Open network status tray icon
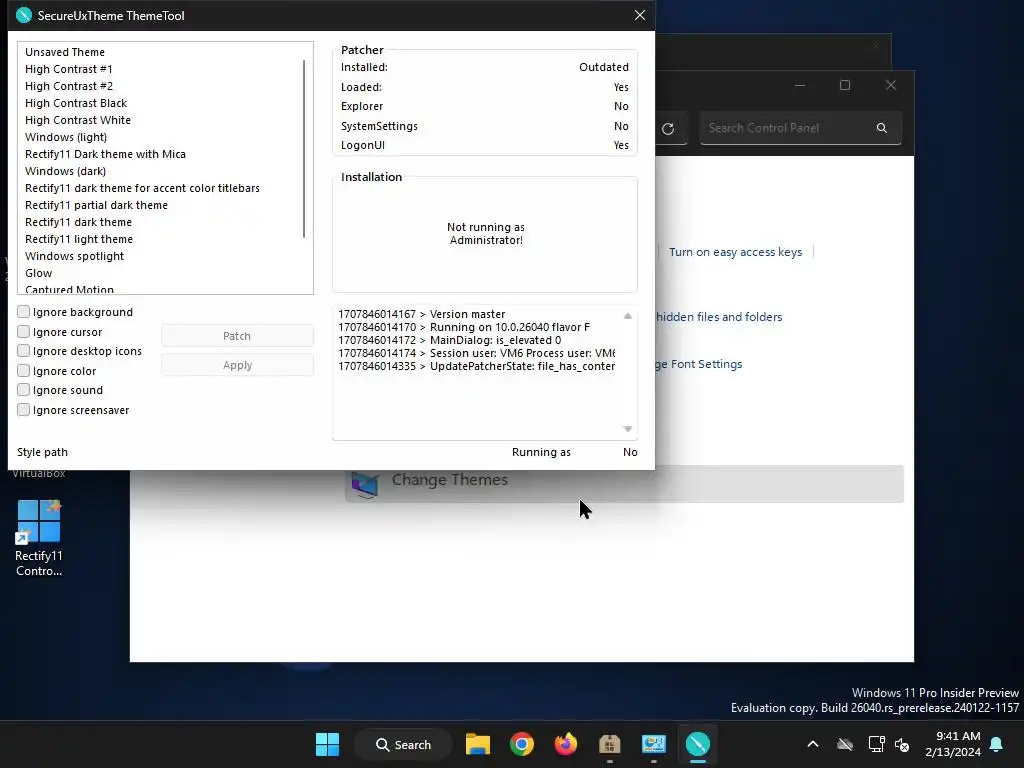 [x=876, y=744]
